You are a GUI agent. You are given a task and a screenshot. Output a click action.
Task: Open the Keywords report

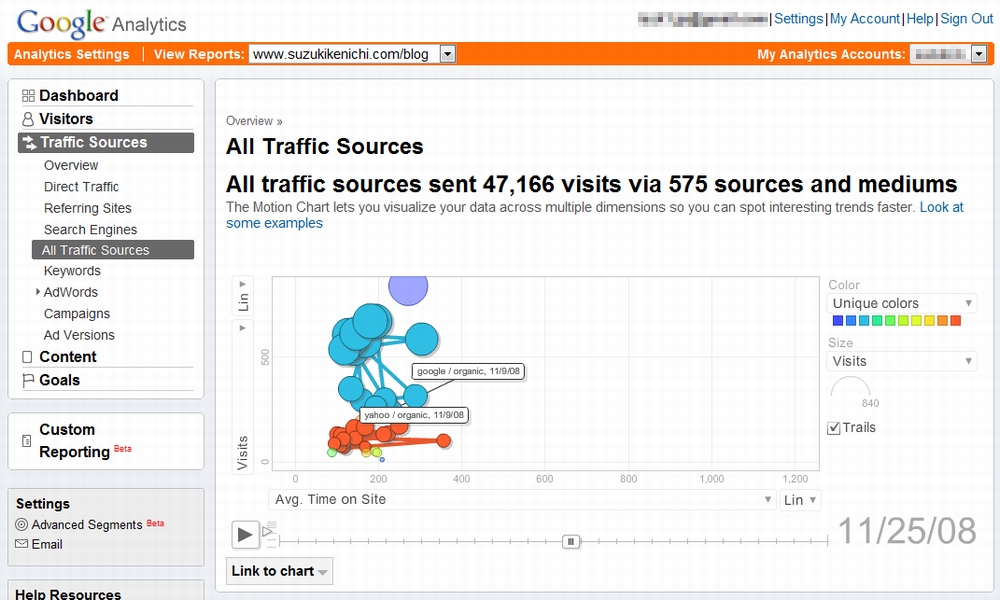point(72,271)
